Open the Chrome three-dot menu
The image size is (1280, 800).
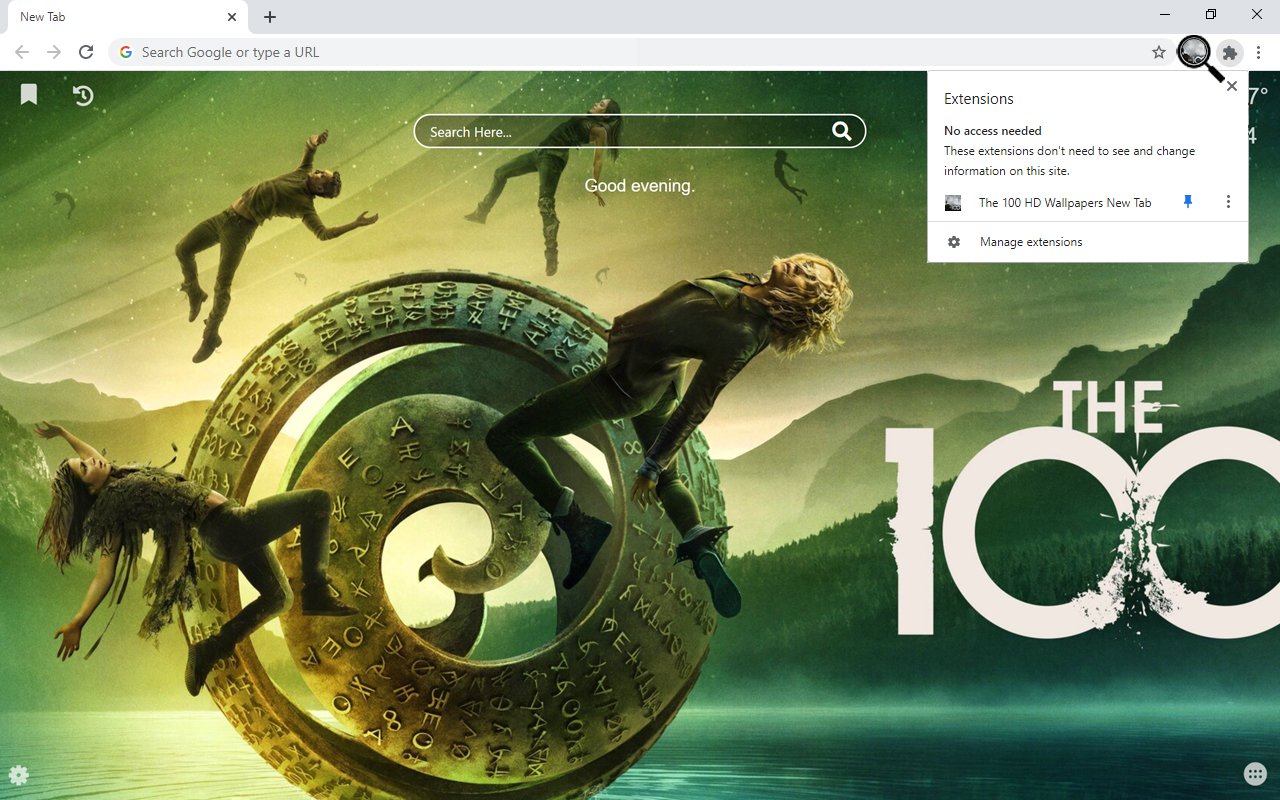point(1259,52)
